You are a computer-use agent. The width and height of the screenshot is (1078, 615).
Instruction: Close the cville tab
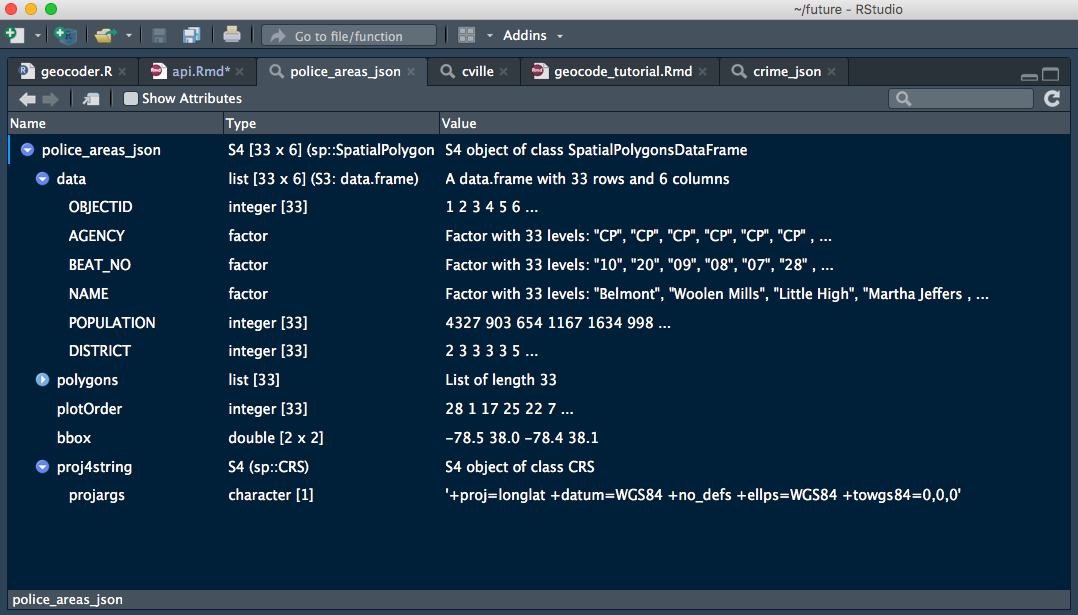pyautogui.click(x=504, y=71)
